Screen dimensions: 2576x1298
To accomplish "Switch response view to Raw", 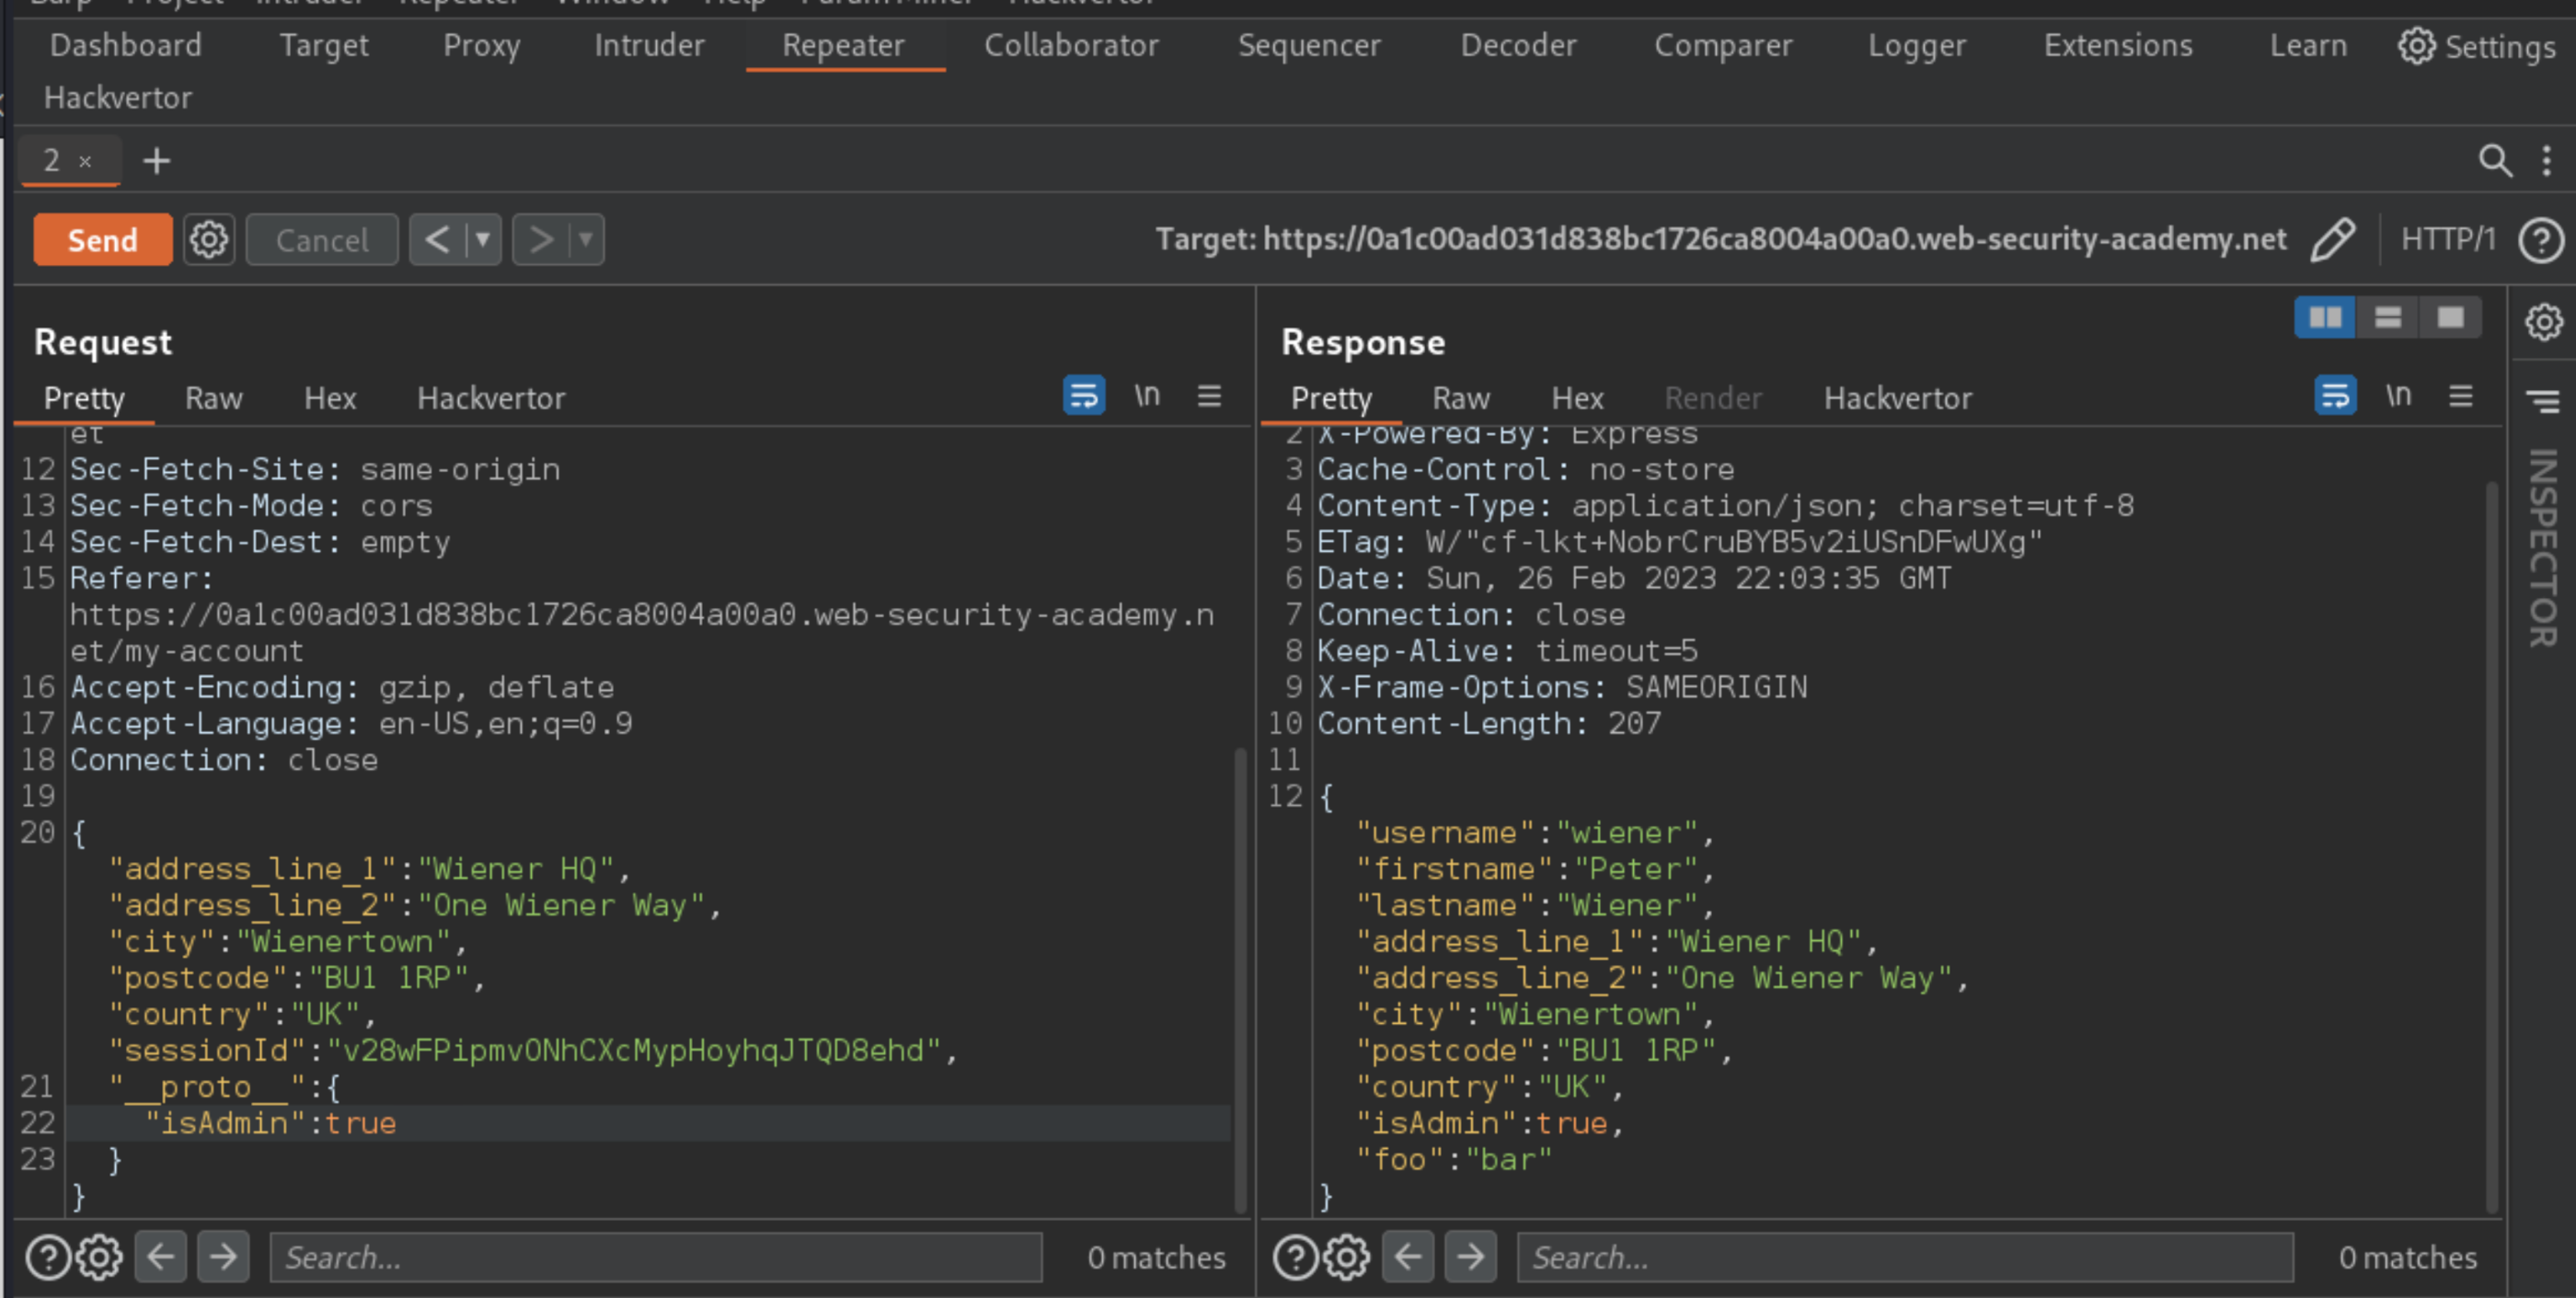I will 1461,398.
